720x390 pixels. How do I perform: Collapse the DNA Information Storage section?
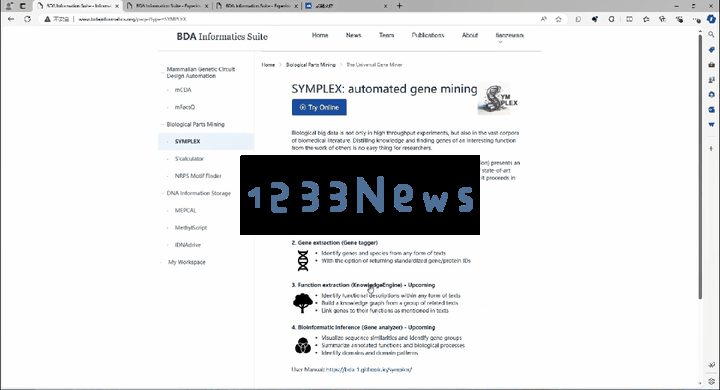tap(163, 193)
